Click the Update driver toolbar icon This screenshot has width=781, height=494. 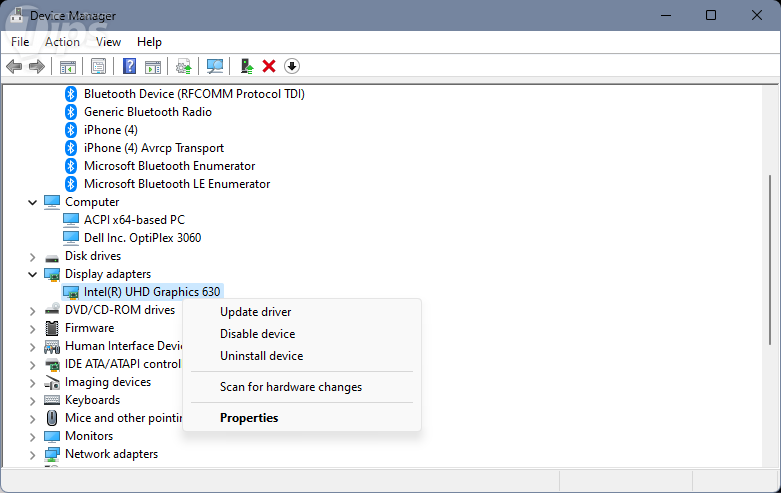tap(184, 66)
